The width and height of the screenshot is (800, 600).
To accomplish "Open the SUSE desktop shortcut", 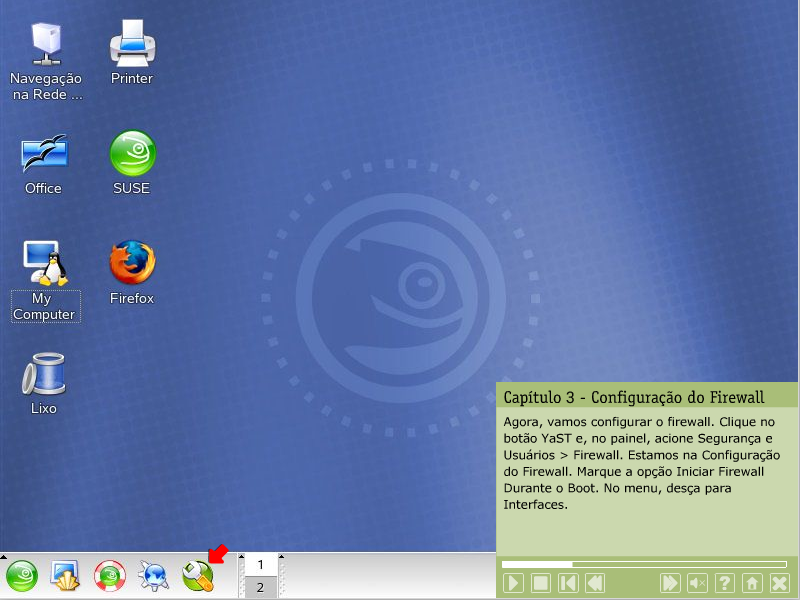I will click(132, 155).
